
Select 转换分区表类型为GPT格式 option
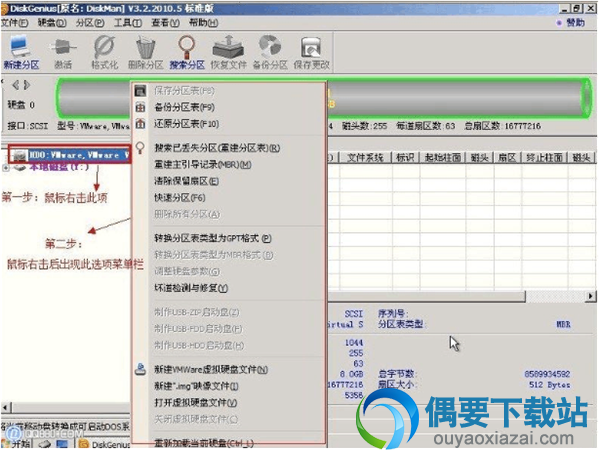(213, 238)
